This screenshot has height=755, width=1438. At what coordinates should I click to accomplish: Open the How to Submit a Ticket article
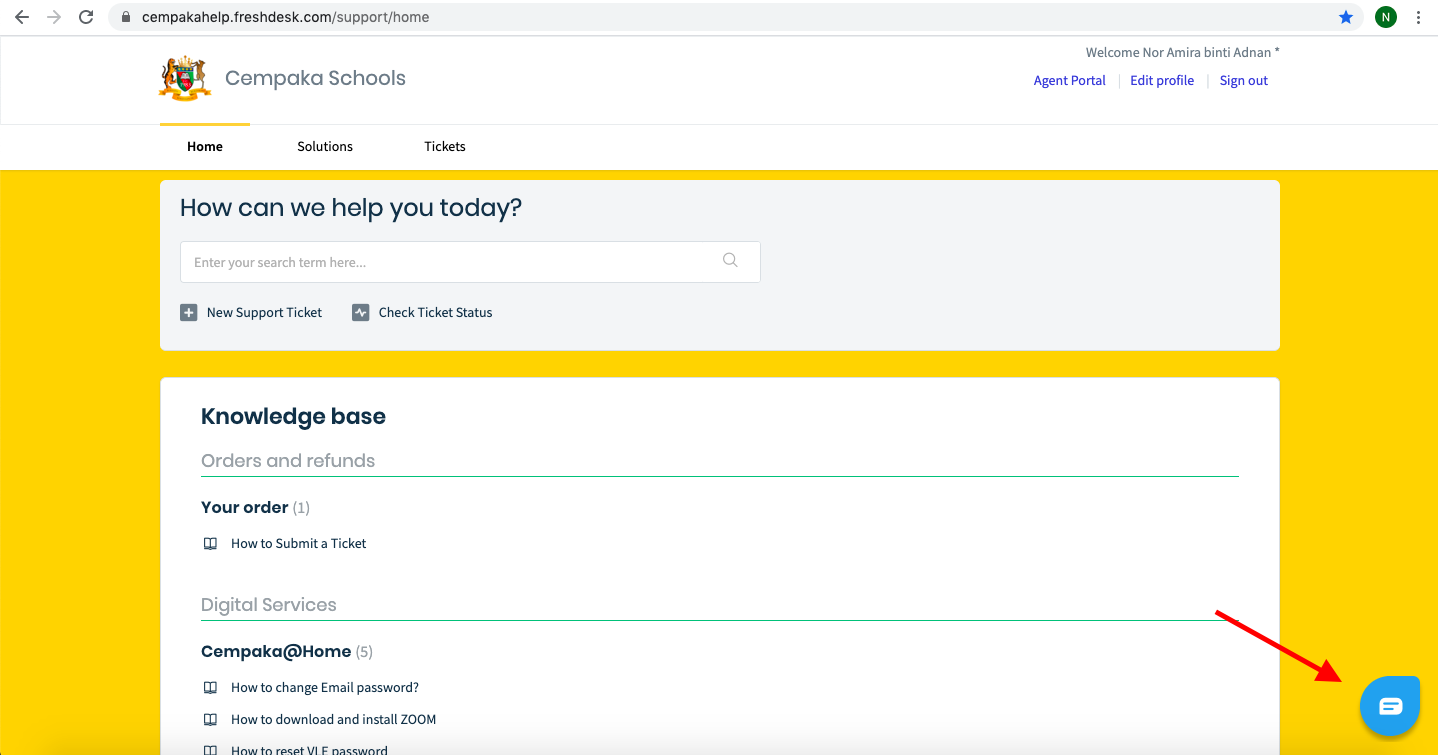(x=299, y=543)
